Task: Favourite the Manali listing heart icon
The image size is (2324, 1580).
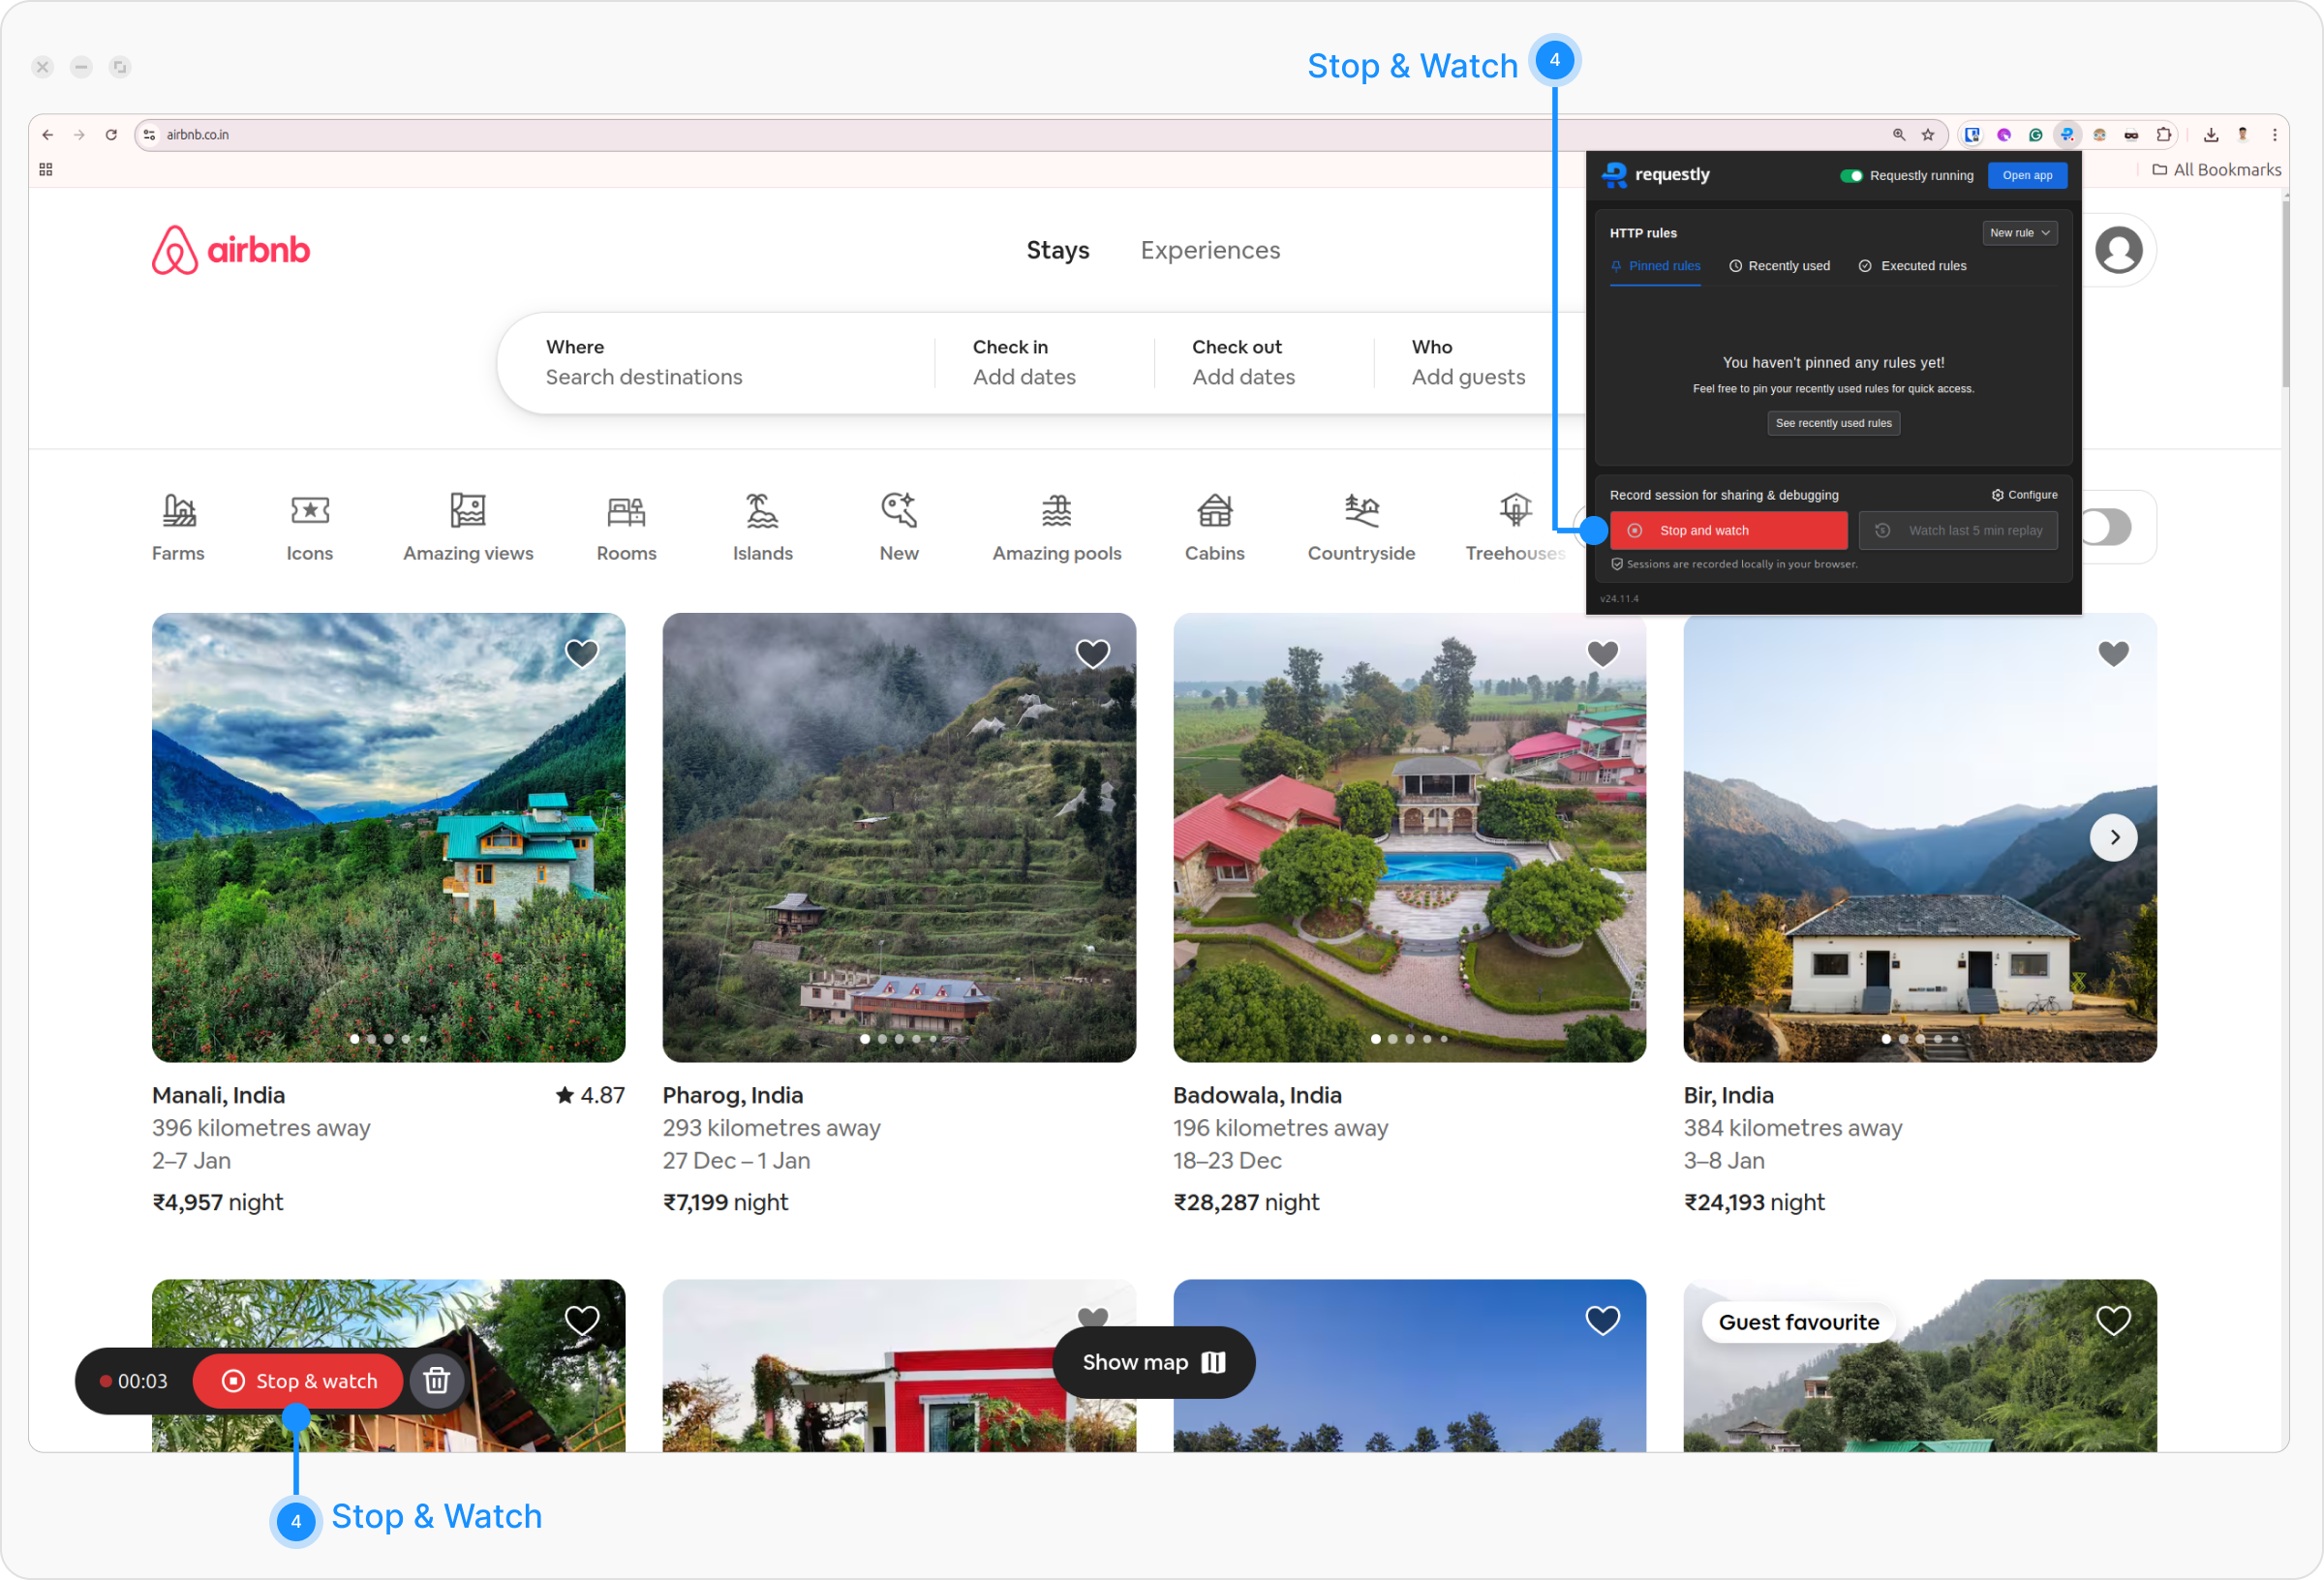Action: tap(582, 653)
